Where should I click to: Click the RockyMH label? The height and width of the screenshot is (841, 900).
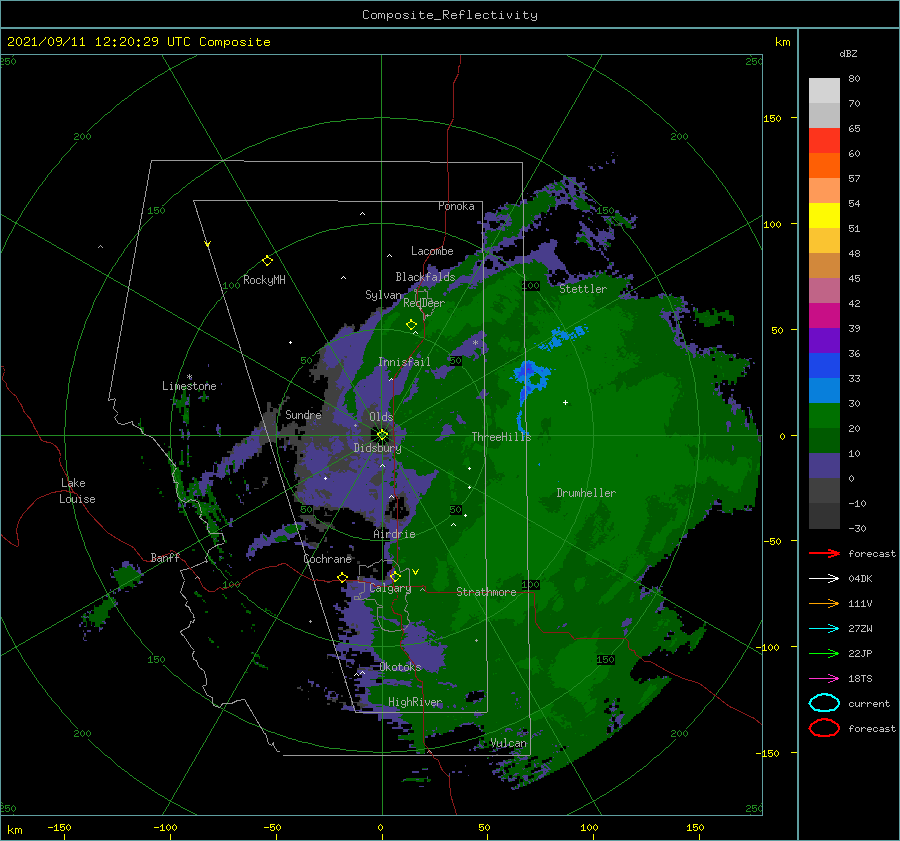(264, 280)
